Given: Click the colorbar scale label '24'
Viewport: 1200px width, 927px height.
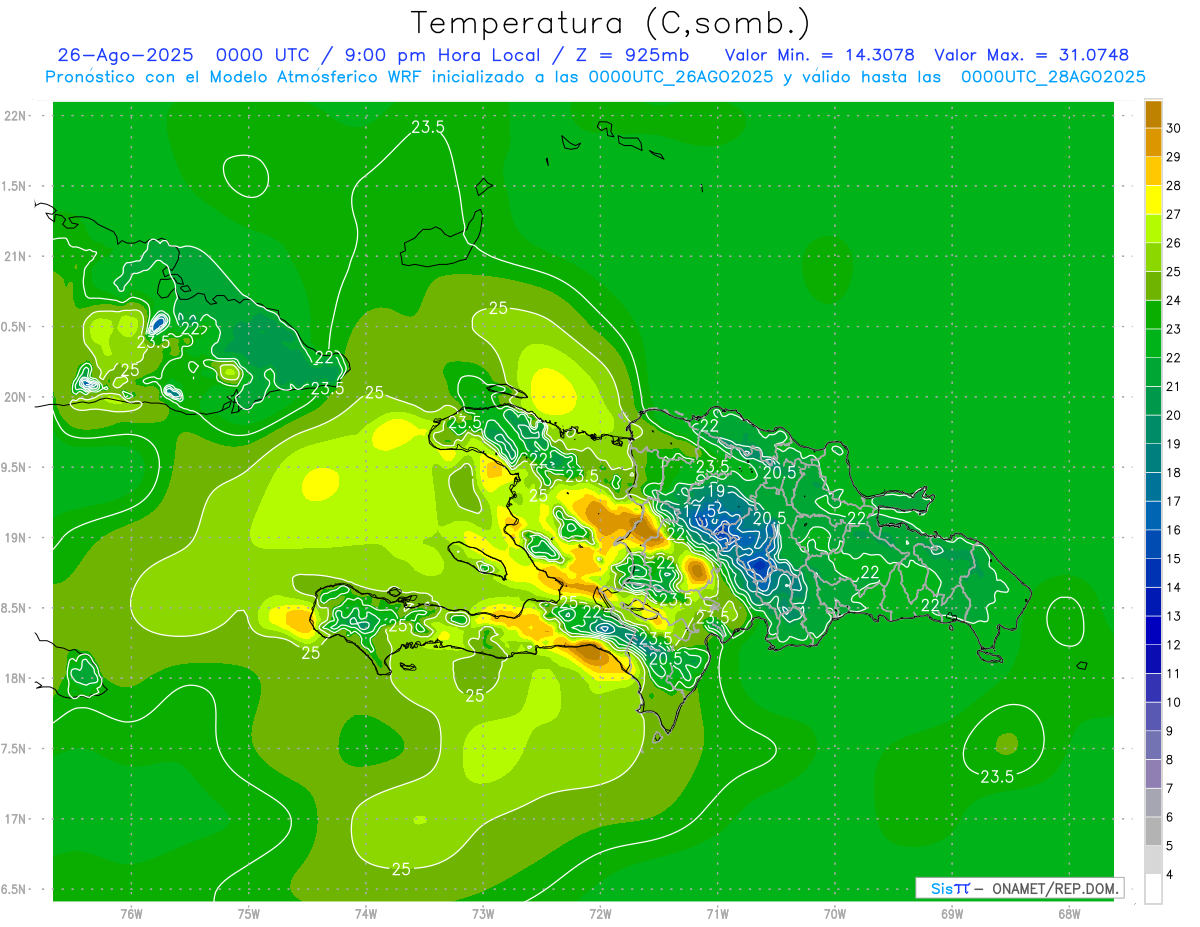Looking at the screenshot, I should [1174, 300].
